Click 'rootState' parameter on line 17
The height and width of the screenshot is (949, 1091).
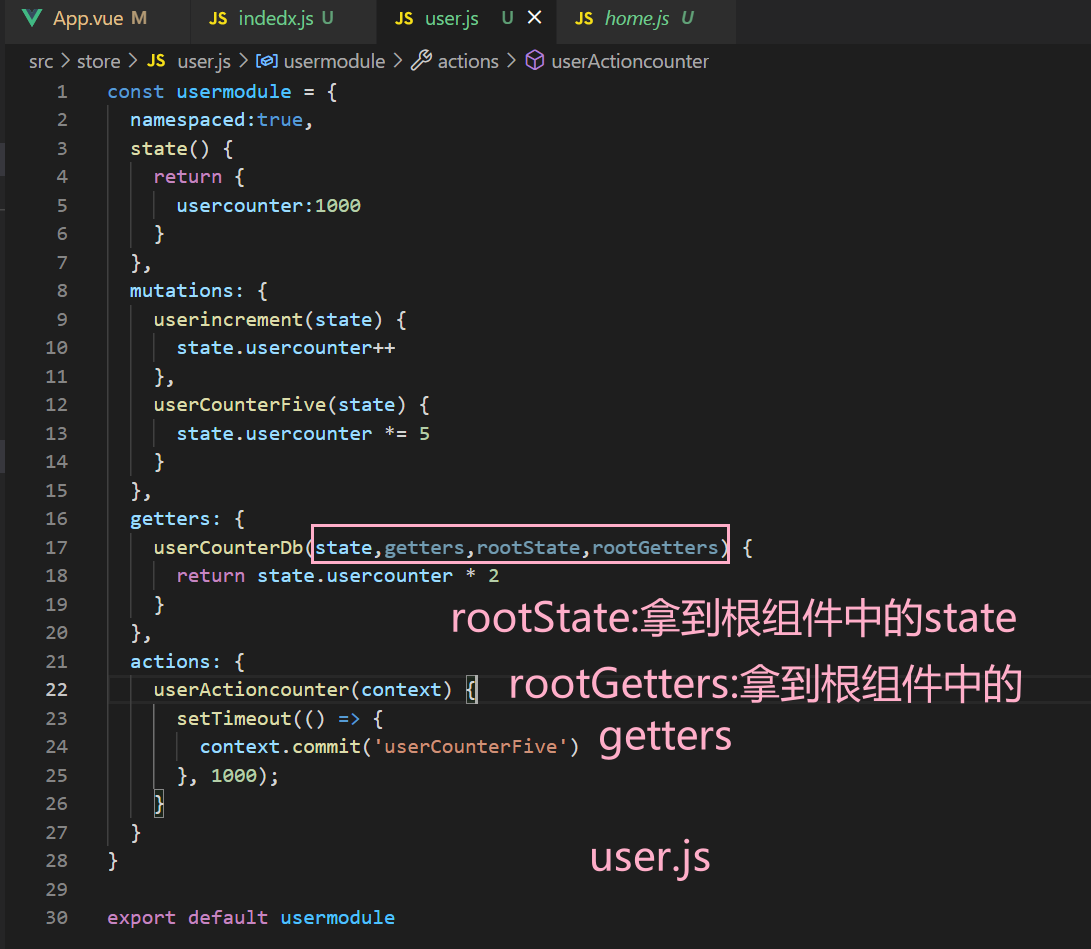[x=528, y=548]
